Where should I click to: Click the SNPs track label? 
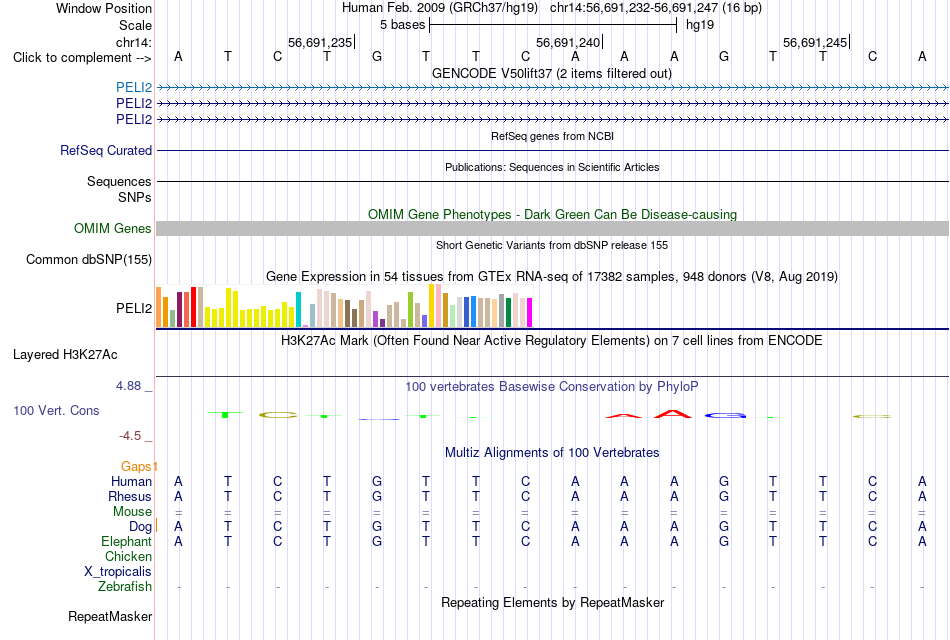(x=135, y=197)
